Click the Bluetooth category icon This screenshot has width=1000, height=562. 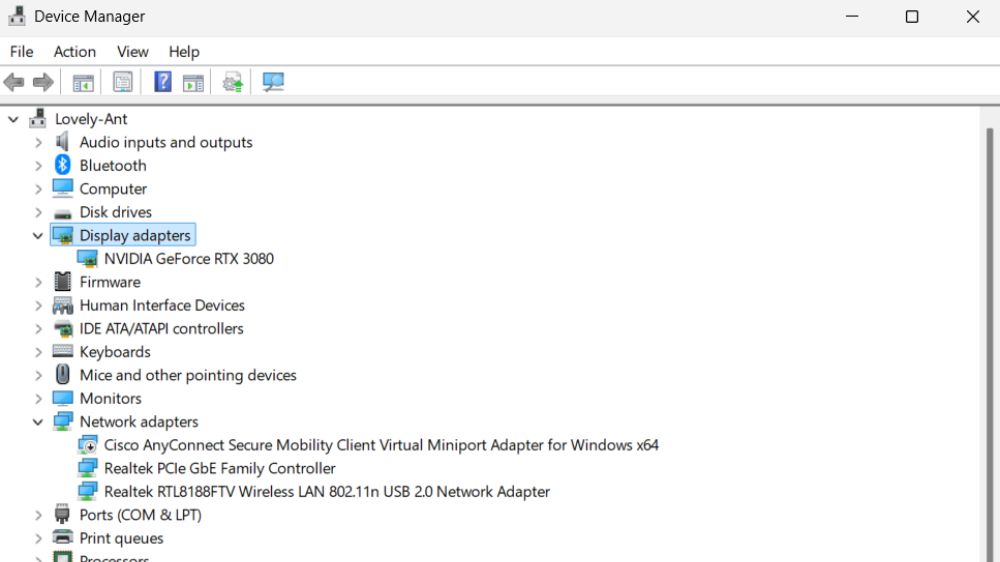click(62, 165)
